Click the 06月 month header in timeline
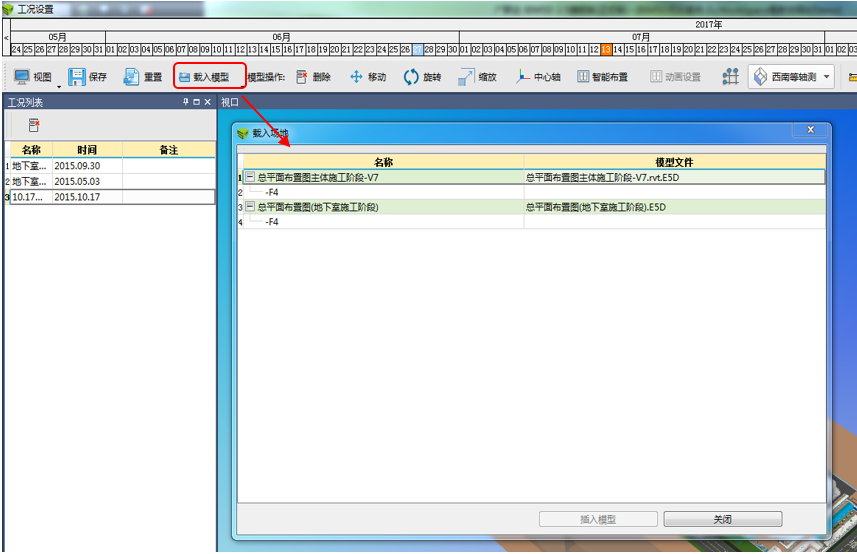Viewport: 857px width, 554px height. click(x=282, y=37)
